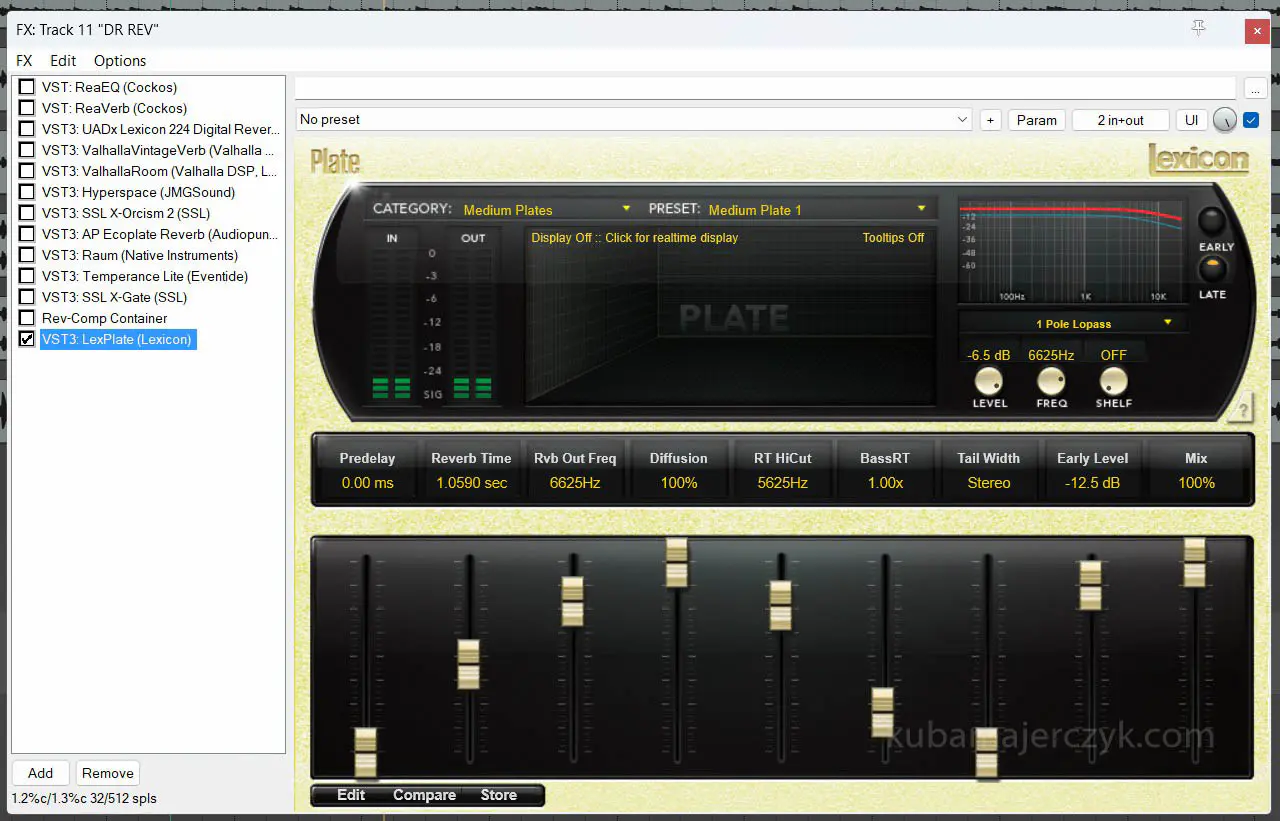
Task: Open the Options menu
Action: (120, 61)
